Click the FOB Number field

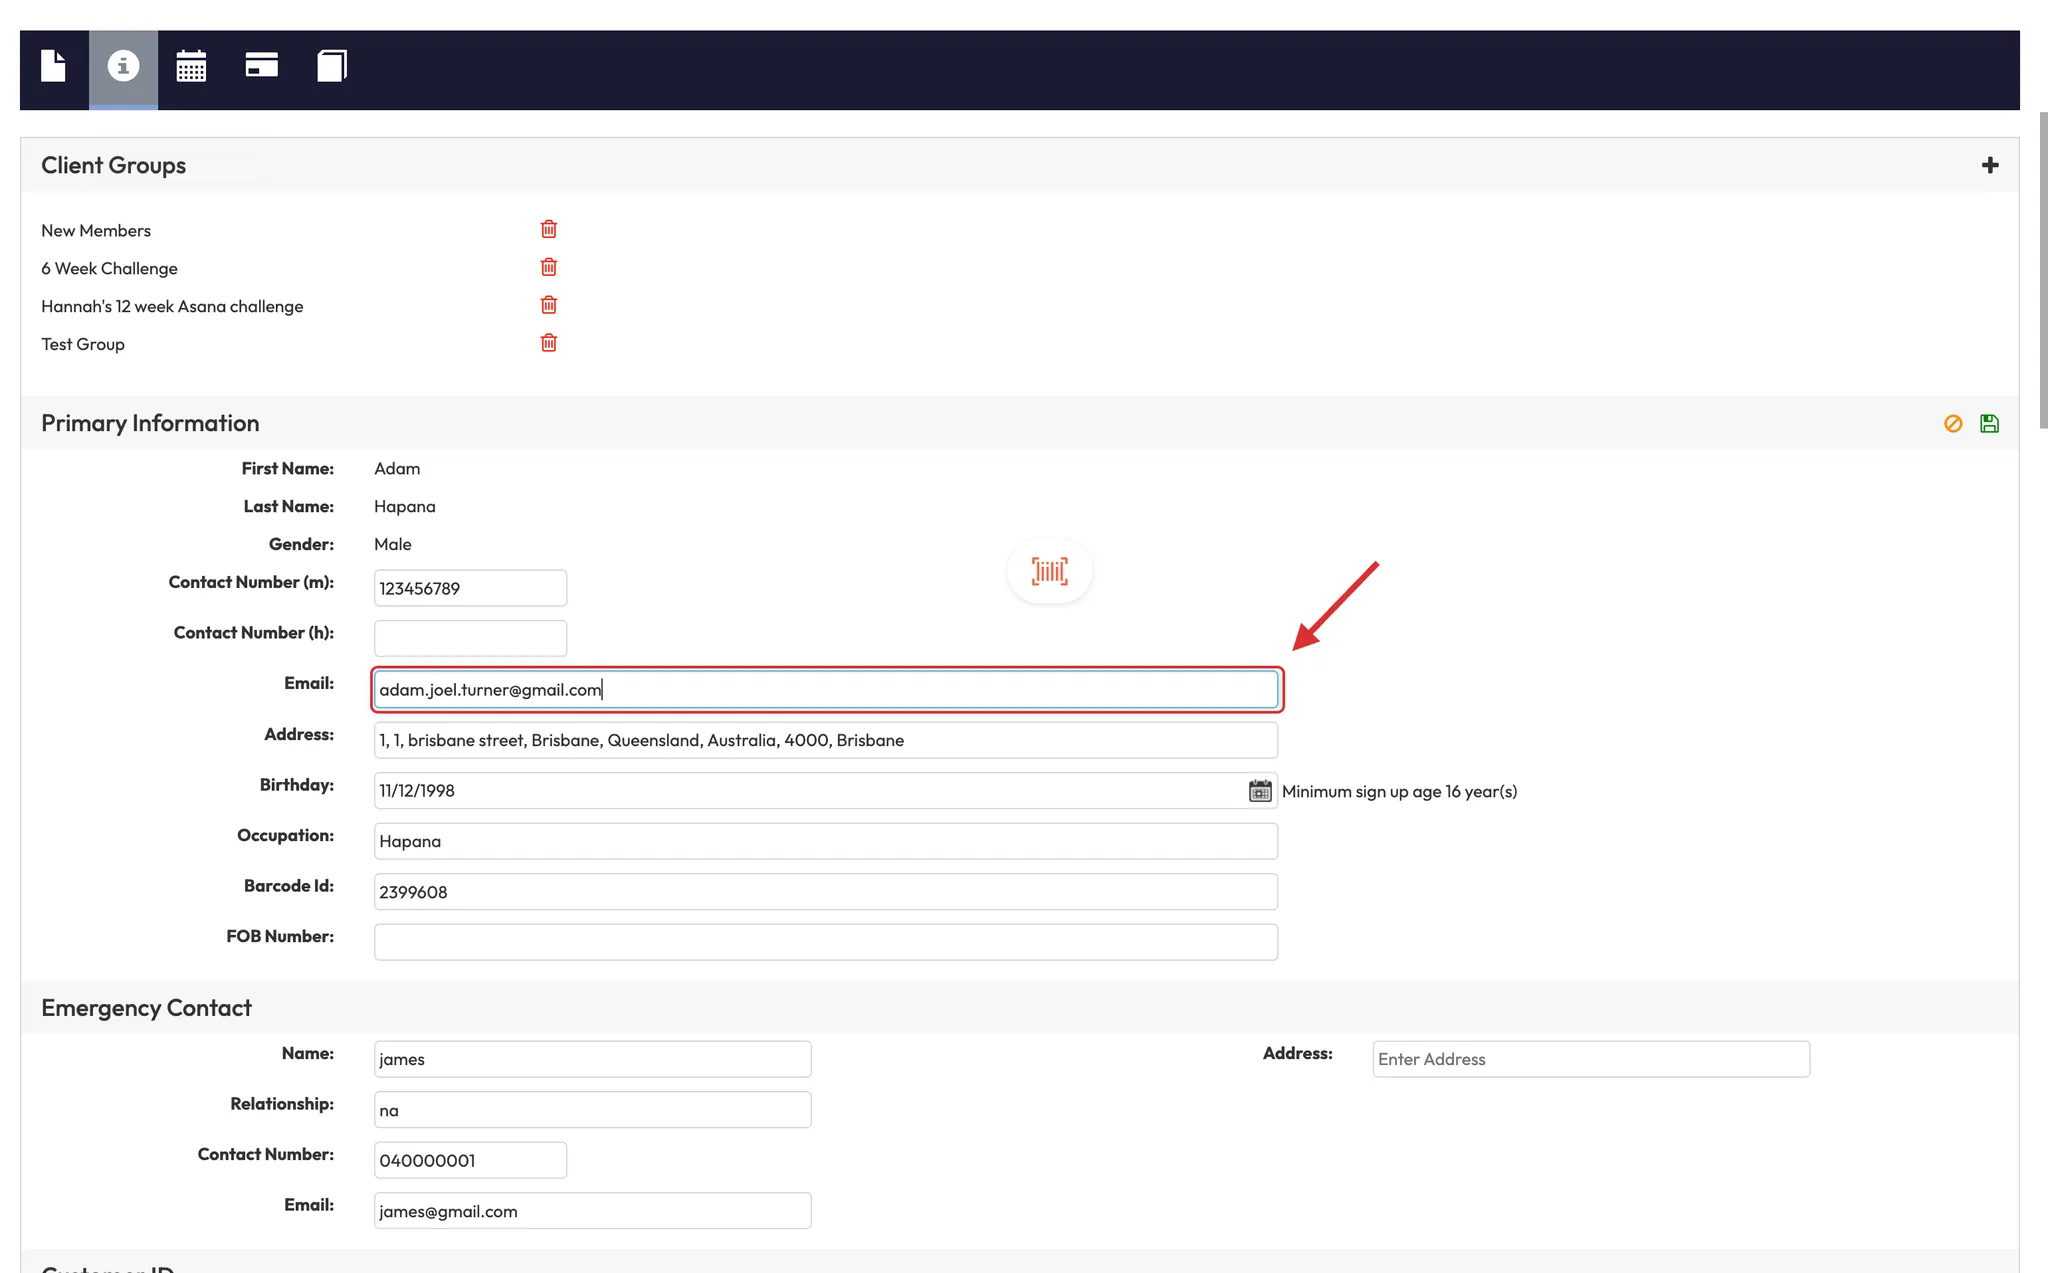point(826,942)
